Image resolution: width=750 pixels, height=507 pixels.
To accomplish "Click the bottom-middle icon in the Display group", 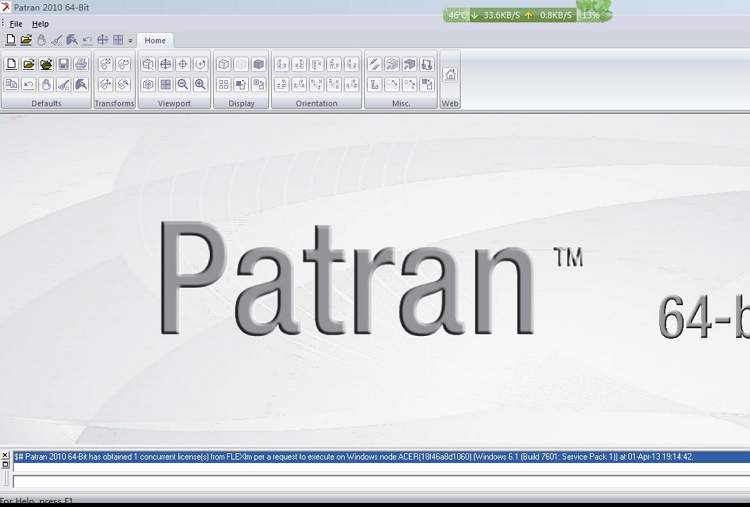I will tap(241, 85).
